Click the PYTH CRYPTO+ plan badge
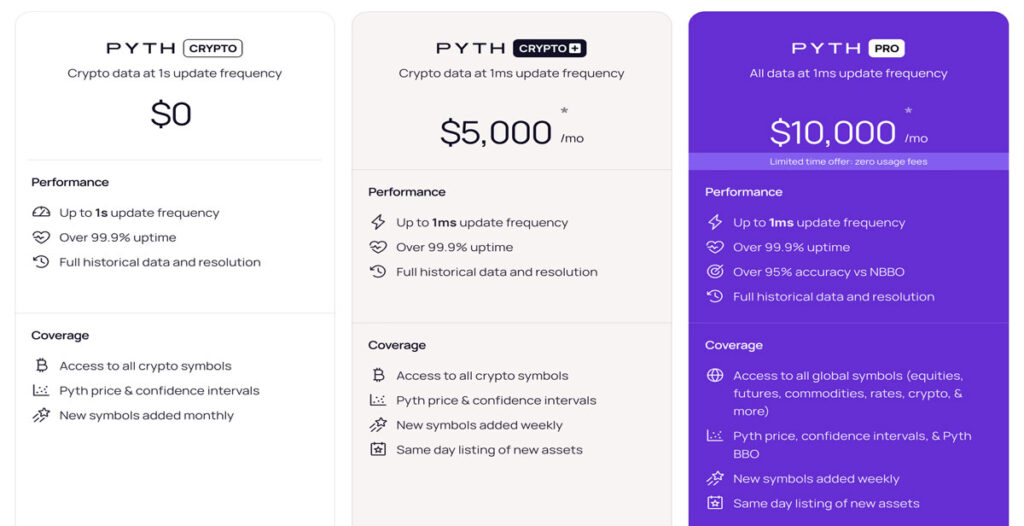 pyautogui.click(x=549, y=48)
